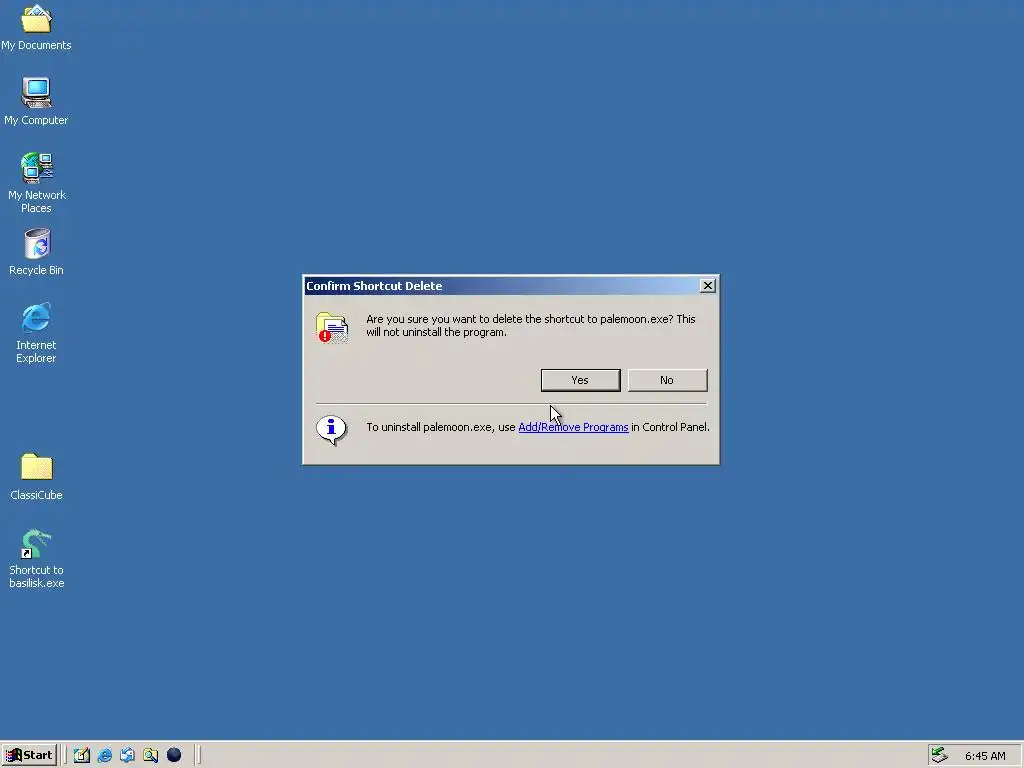This screenshot has height=768, width=1024.
Task: Close the Confirm Shortcut Delete dialog
Action: point(707,285)
